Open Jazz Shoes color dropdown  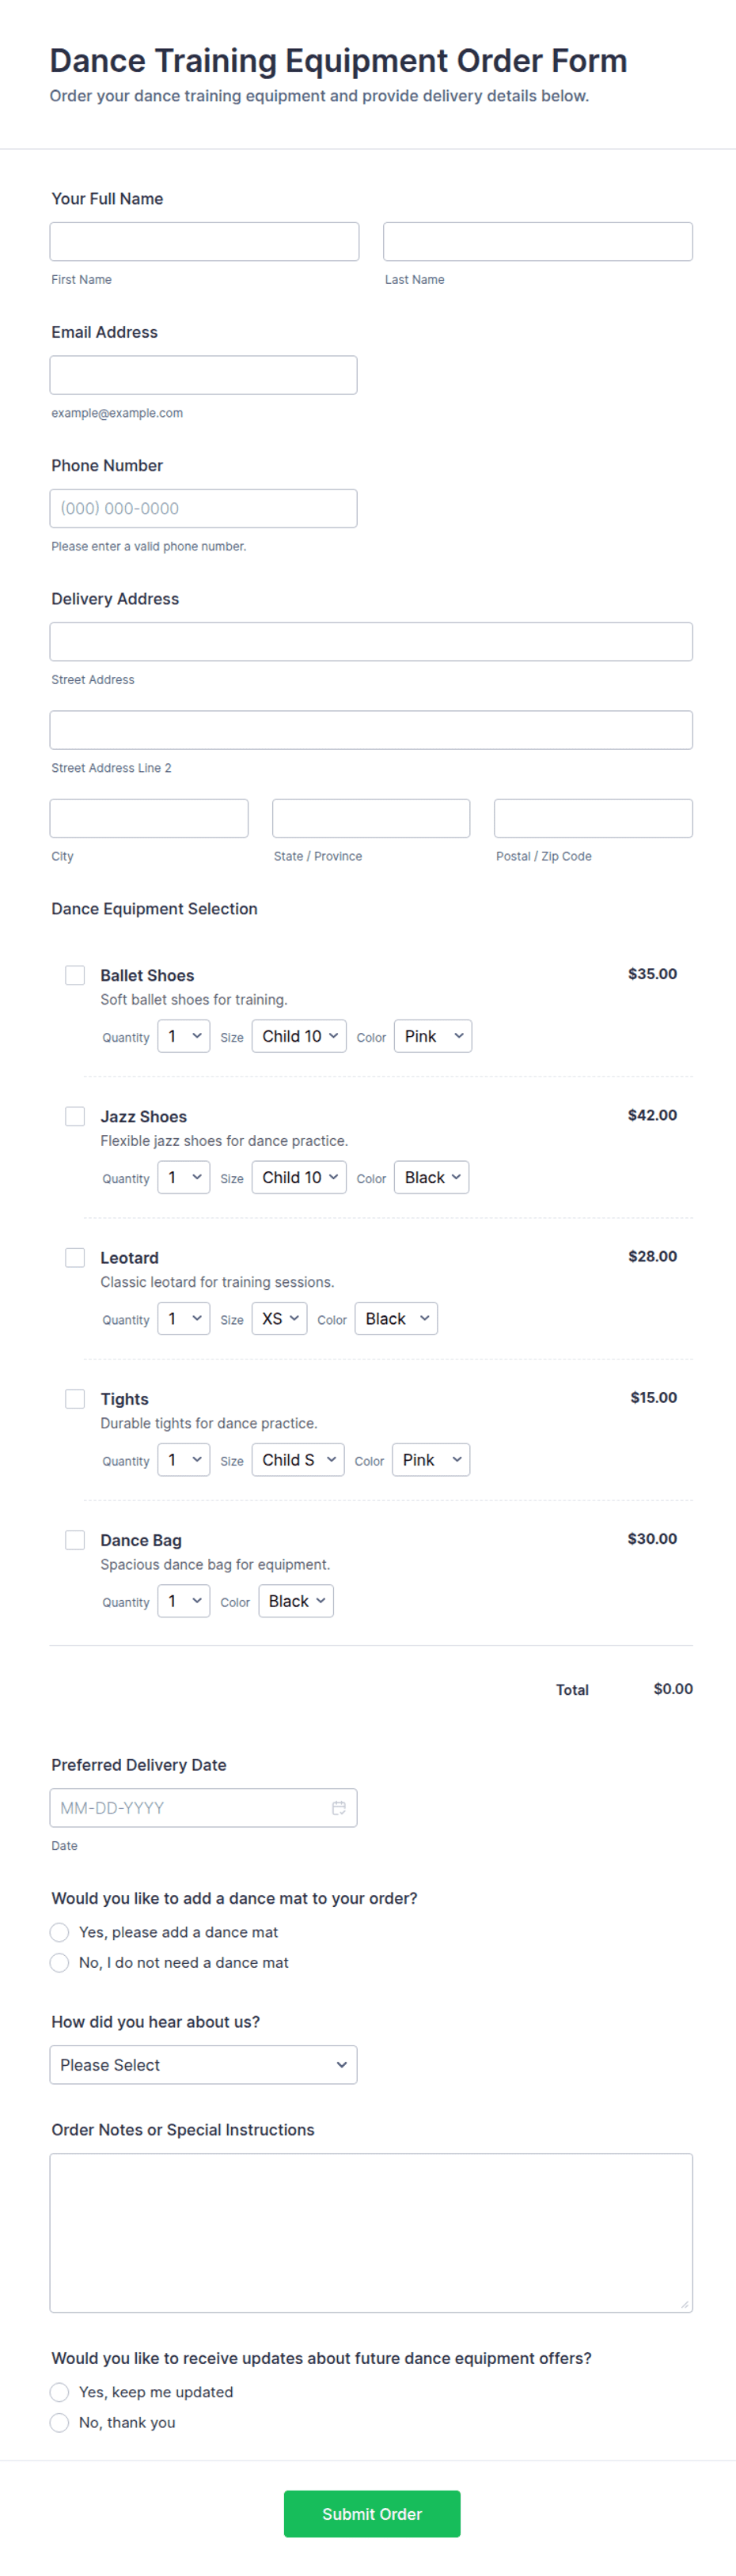(431, 1177)
